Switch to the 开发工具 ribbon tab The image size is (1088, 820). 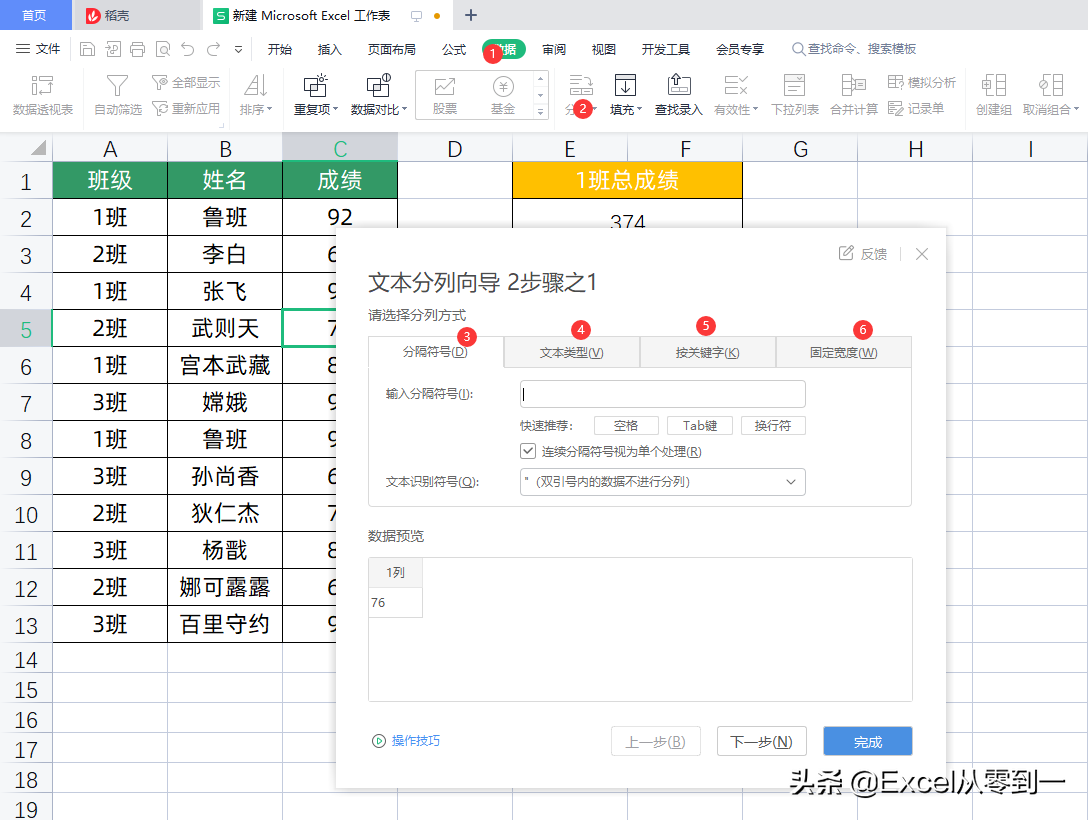coord(665,49)
